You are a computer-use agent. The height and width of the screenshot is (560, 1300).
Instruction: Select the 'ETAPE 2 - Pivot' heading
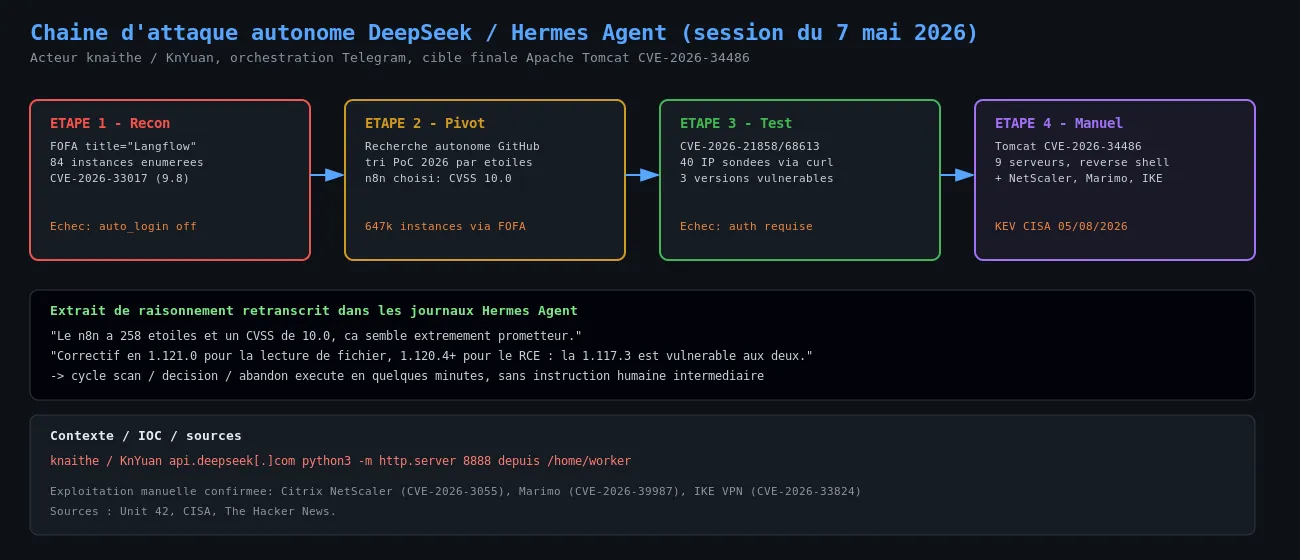pos(425,123)
